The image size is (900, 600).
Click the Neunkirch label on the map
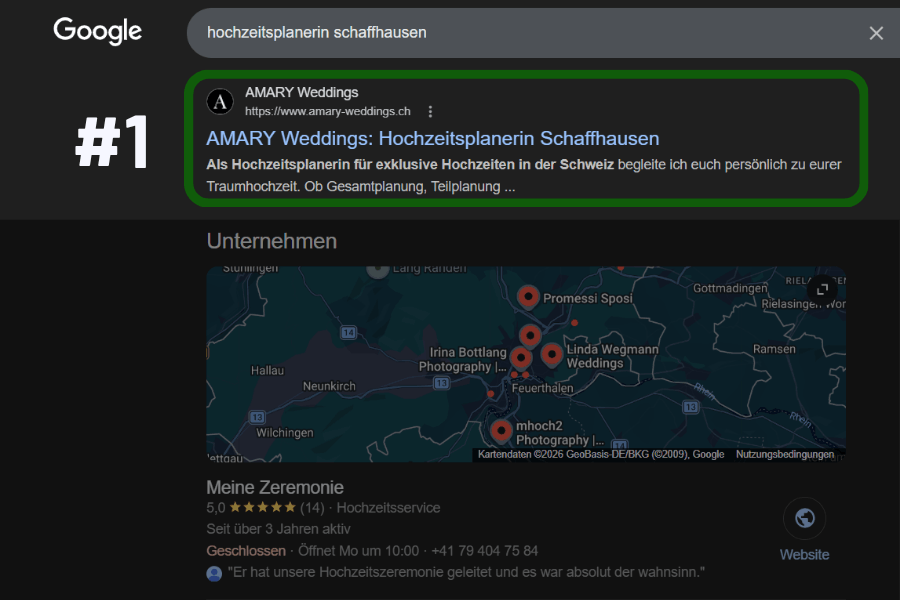pyautogui.click(x=329, y=386)
